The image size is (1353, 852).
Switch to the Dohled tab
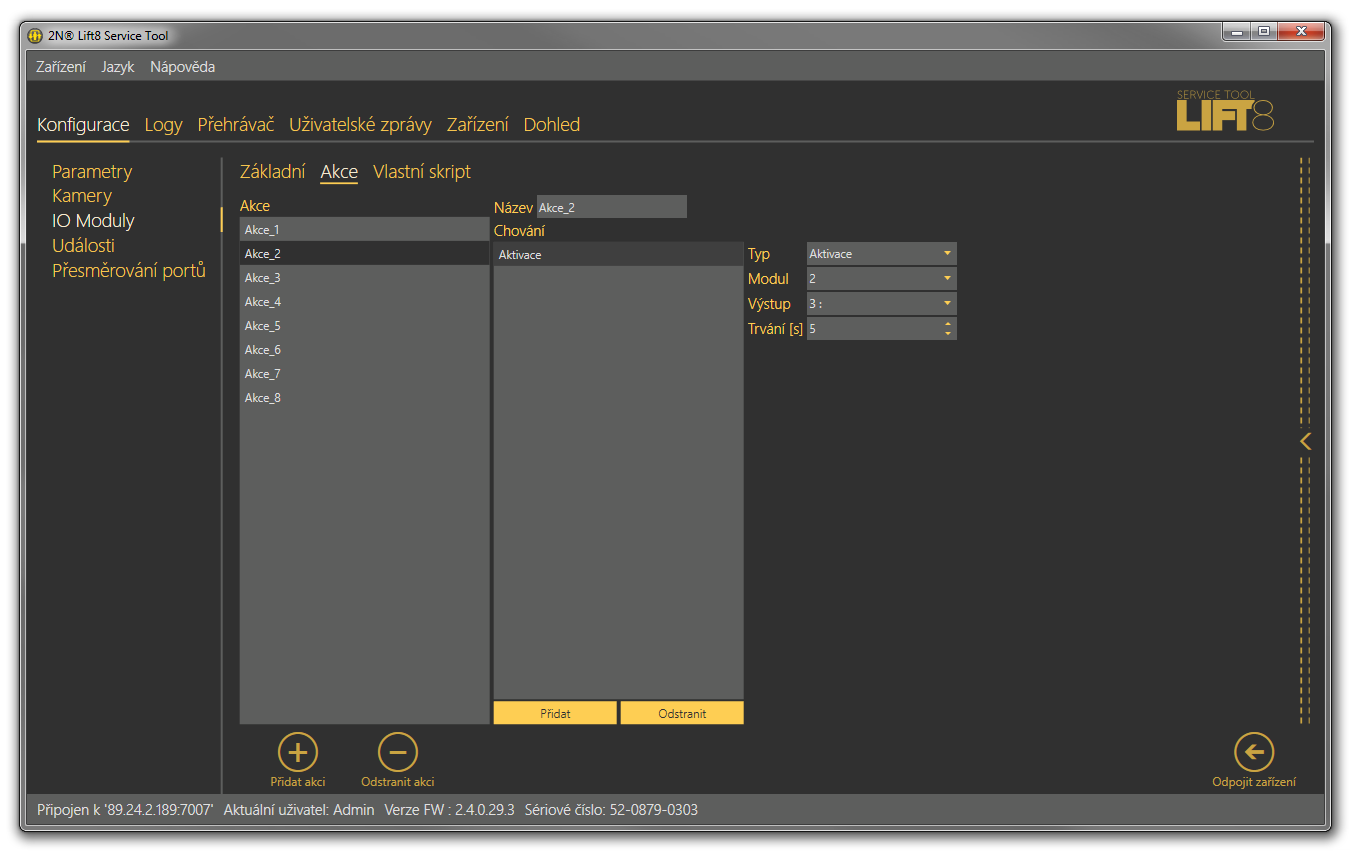tap(551, 125)
